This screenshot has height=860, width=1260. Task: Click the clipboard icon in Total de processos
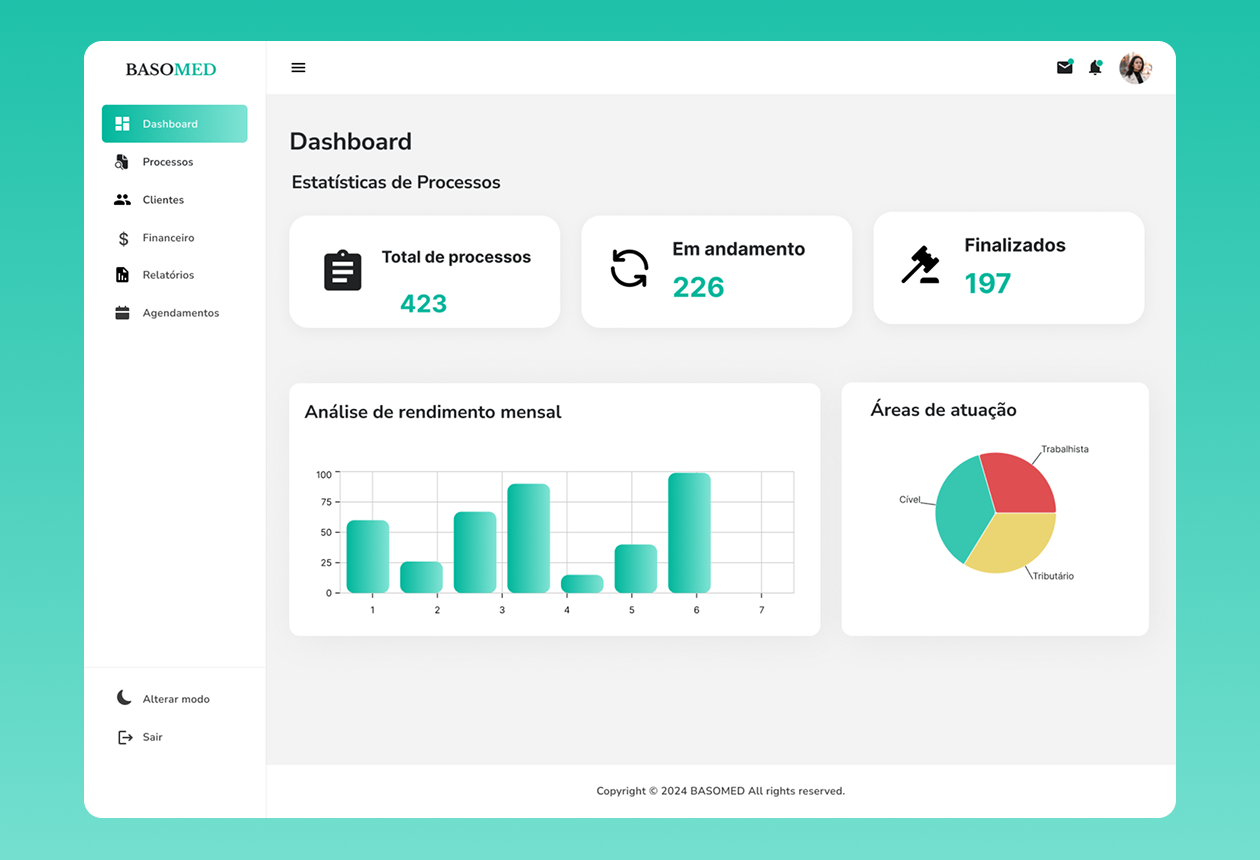pyautogui.click(x=342, y=271)
